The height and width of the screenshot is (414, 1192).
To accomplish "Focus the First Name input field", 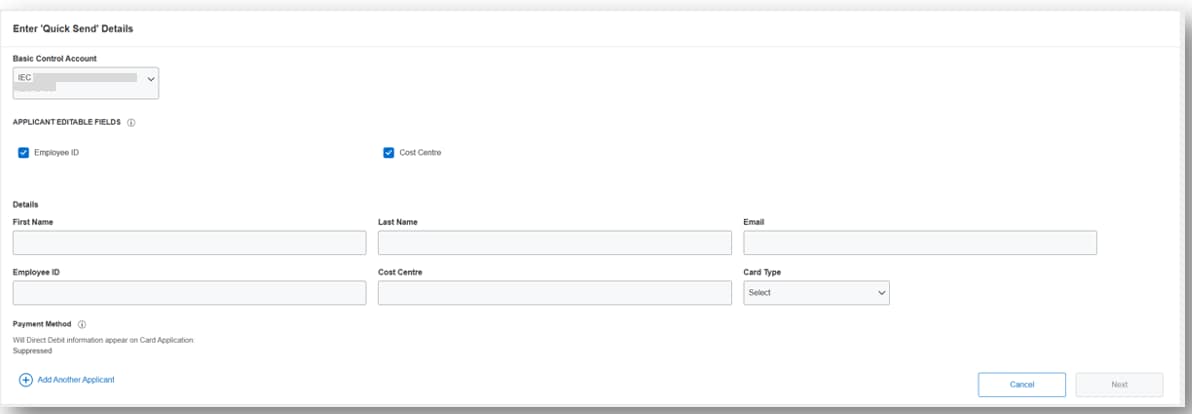I will (x=190, y=243).
